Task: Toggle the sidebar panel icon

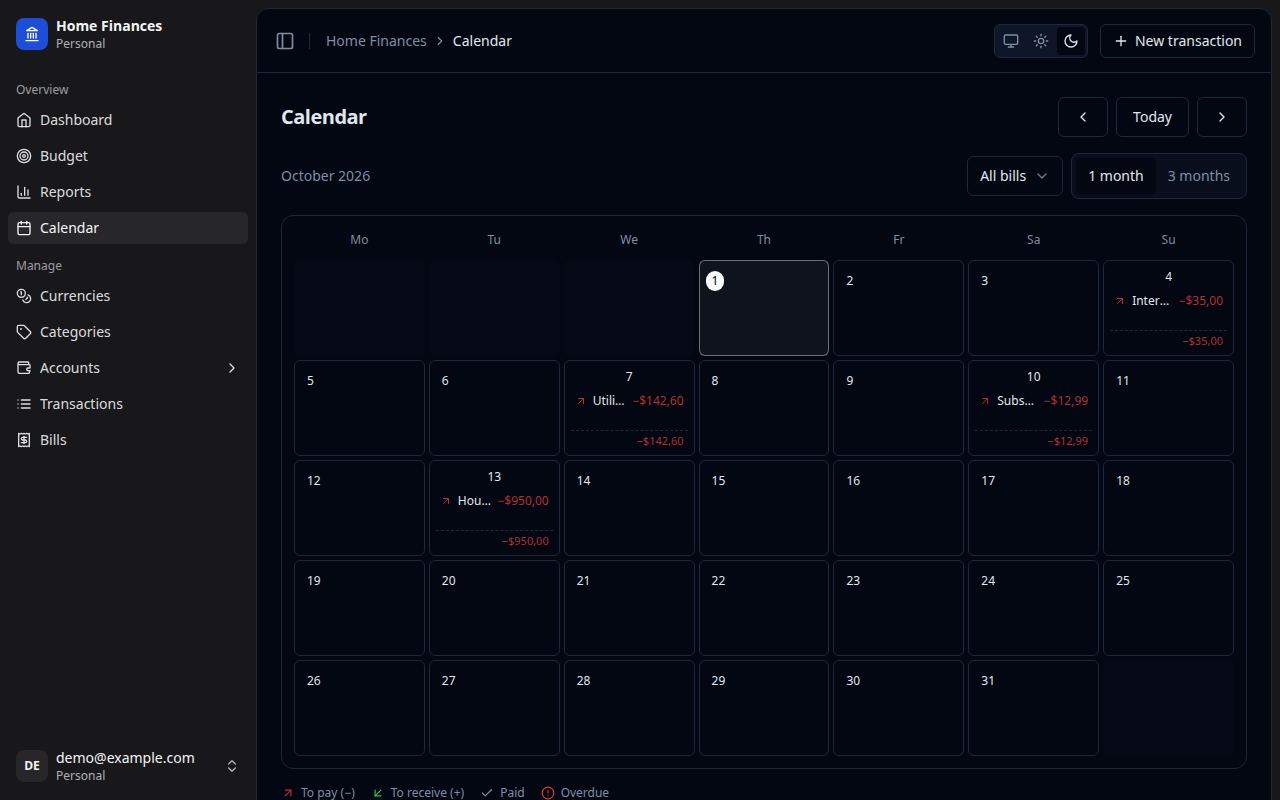Action: pos(285,41)
